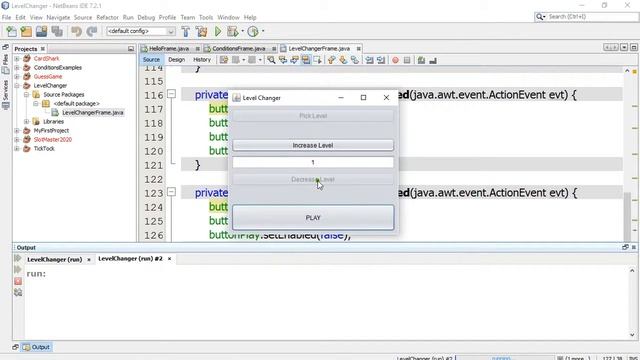Screen dimensions: 640x360
Task: Click the Open Project toolbar icon
Action: click(41, 31)
